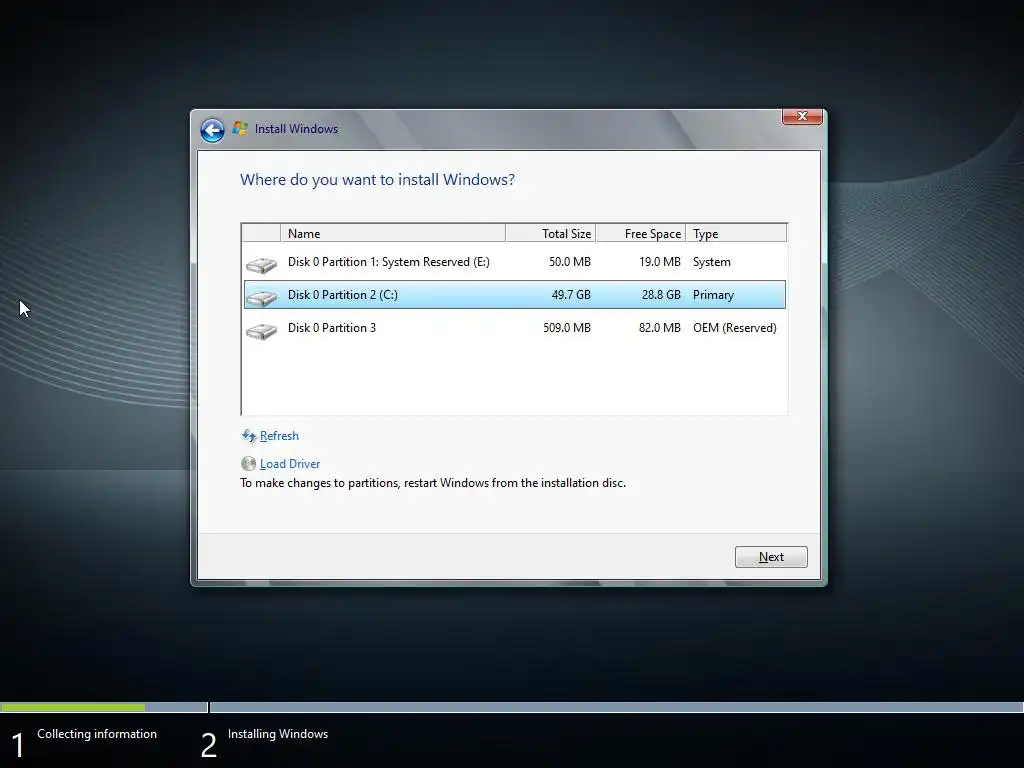1024x768 pixels.
Task: Click the 49.7 GB total size cell
Action: pos(571,295)
